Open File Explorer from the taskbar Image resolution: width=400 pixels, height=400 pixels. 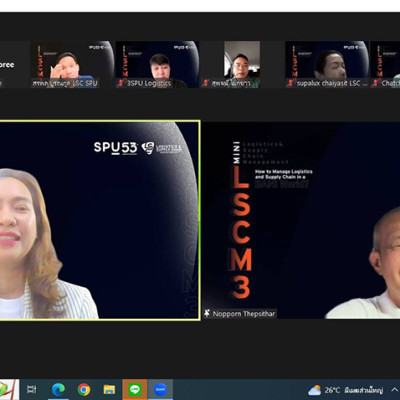(x=109, y=389)
